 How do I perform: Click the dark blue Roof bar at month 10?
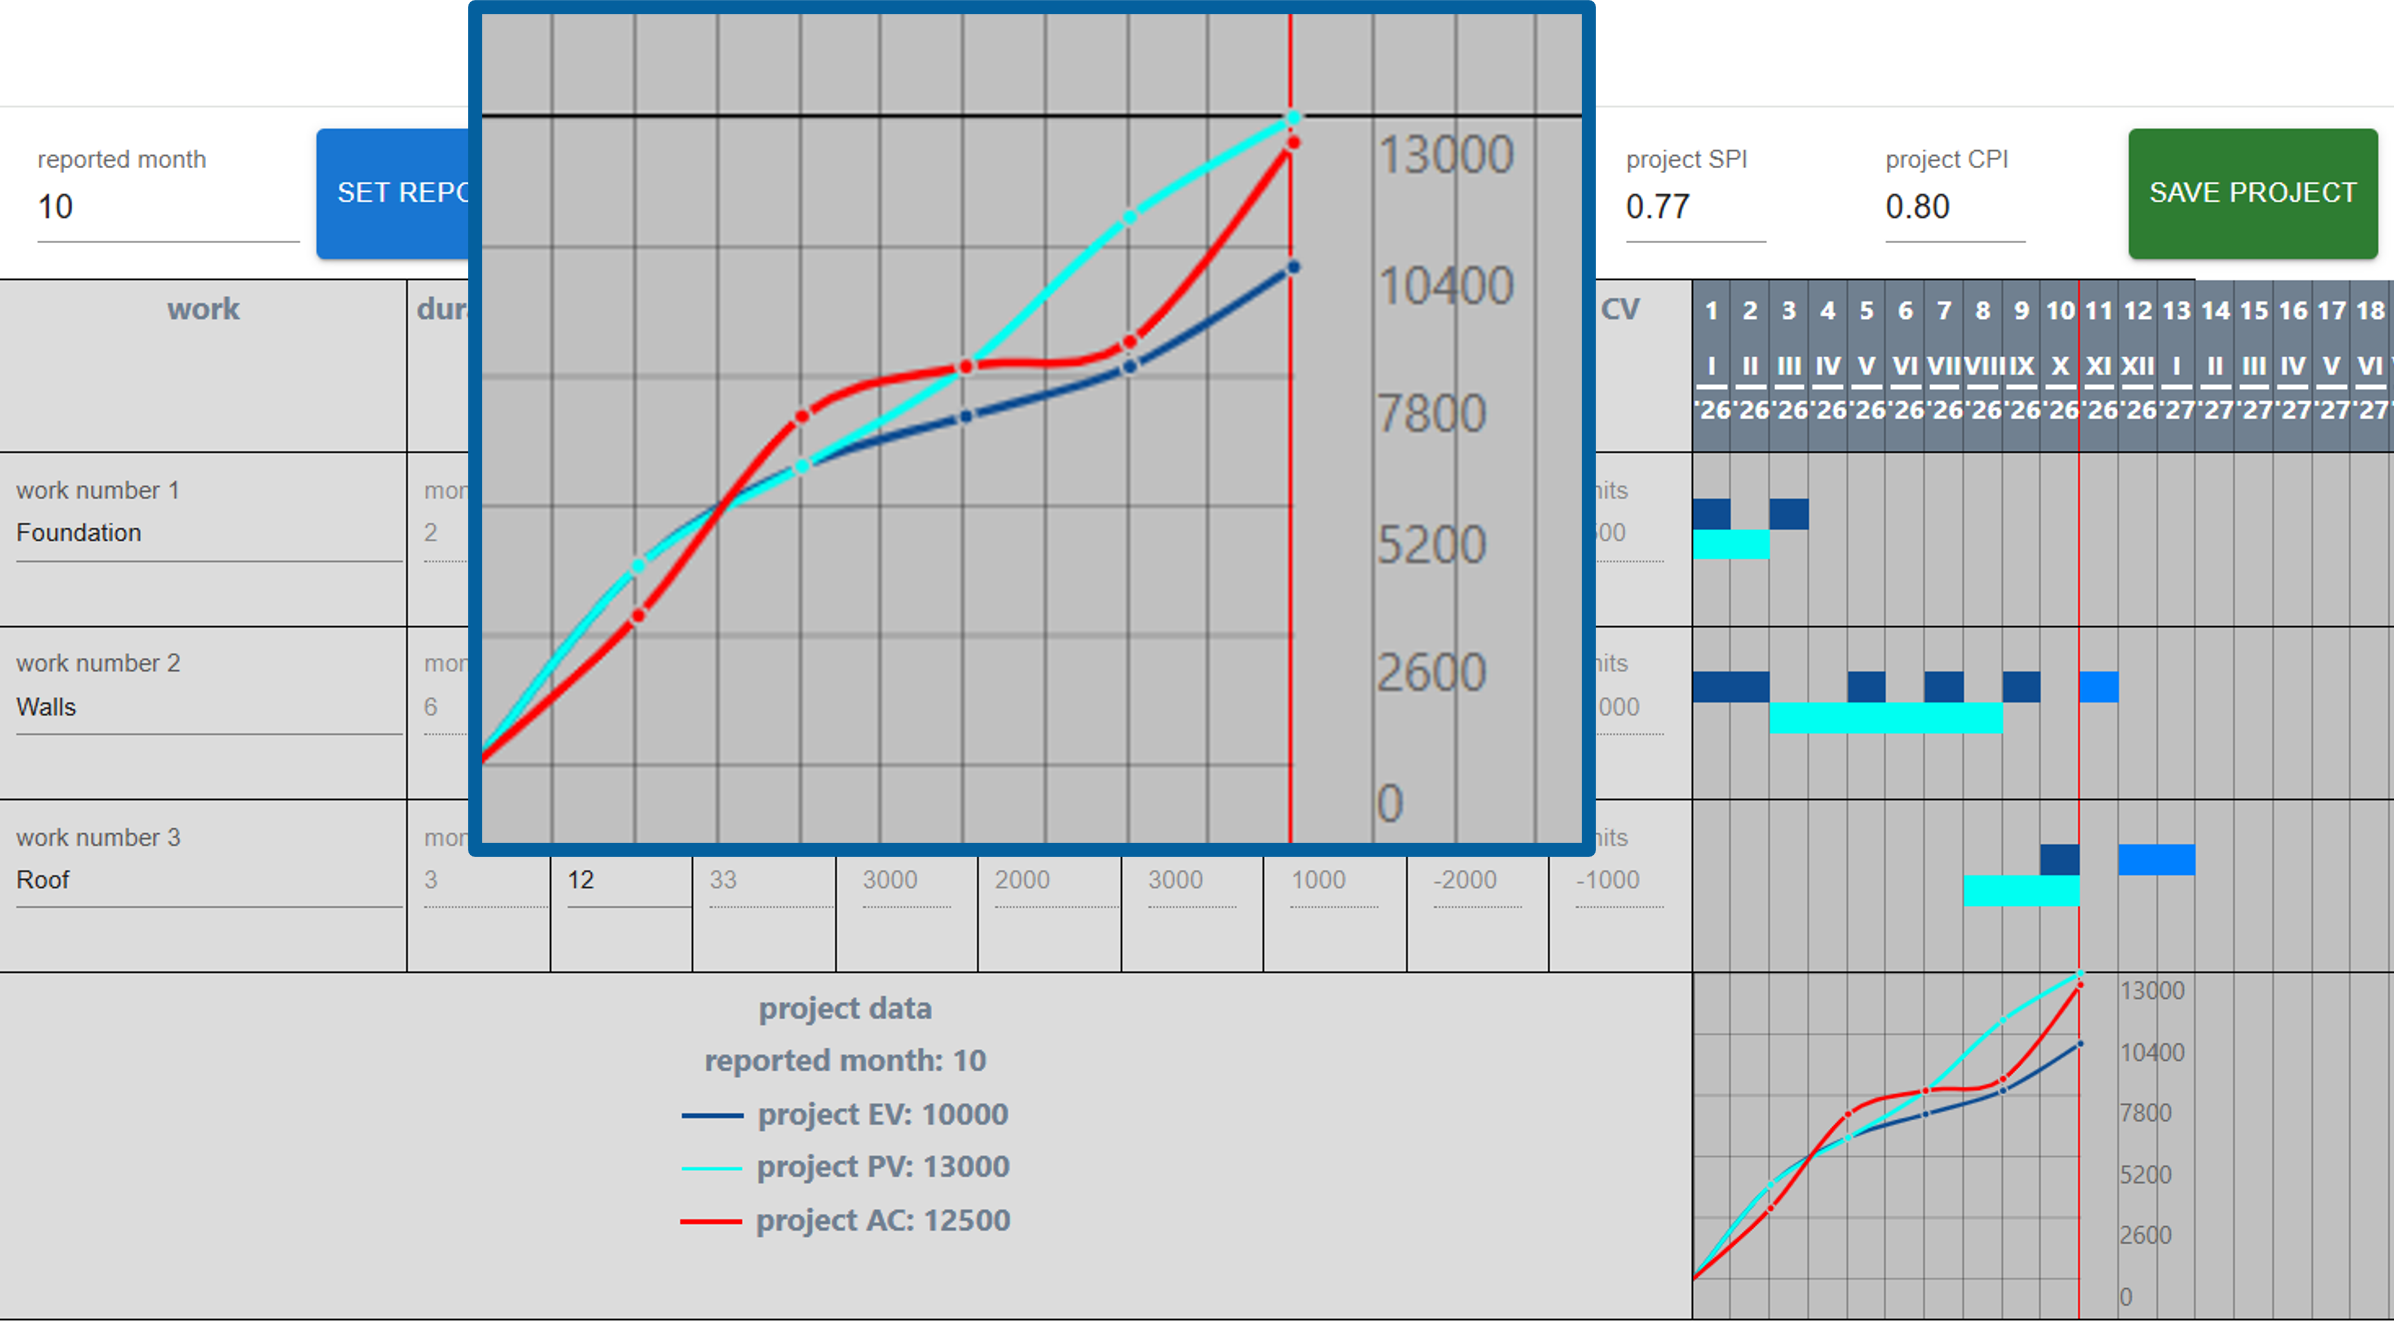[x=2059, y=859]
